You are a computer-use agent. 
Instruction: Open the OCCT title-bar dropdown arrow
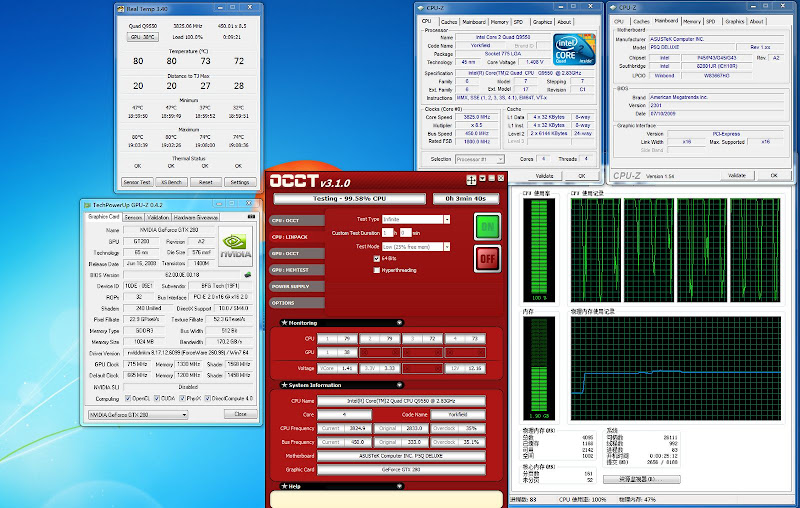click(482, 178)
